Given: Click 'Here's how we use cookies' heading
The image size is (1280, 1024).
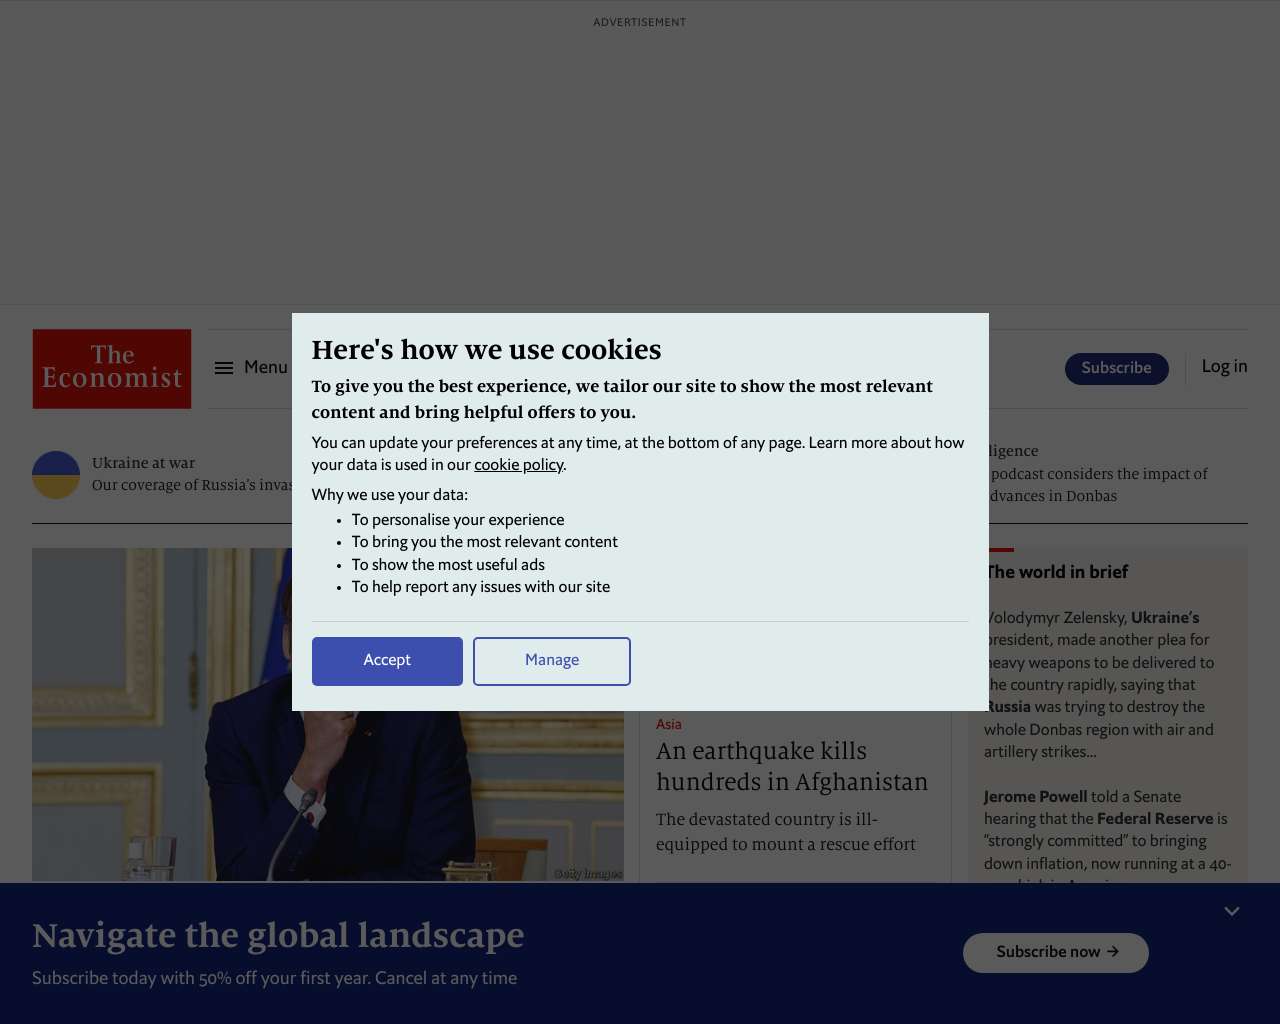Looking at the screenshot, I should pos(486,350).
